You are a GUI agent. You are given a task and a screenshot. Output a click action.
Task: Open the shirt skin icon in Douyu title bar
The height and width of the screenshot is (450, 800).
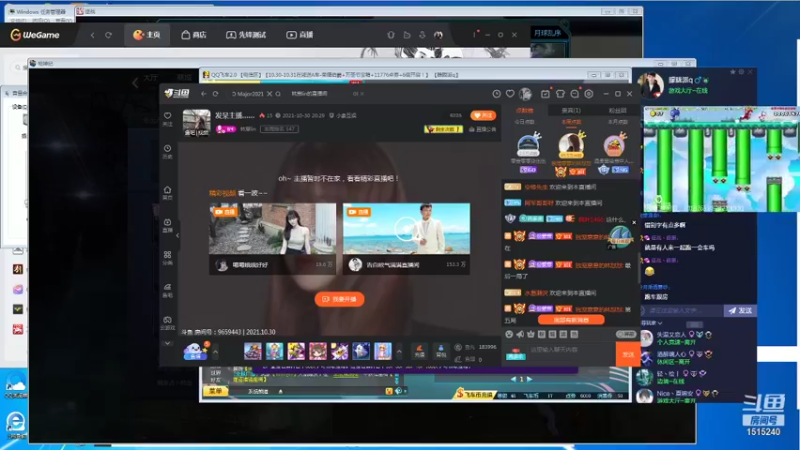pos(560,94)
